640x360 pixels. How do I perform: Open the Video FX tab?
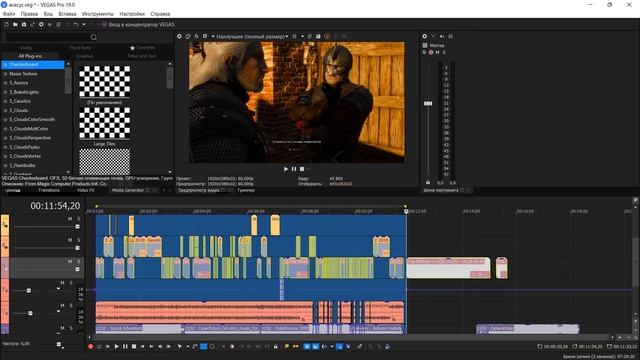point(85,190)
